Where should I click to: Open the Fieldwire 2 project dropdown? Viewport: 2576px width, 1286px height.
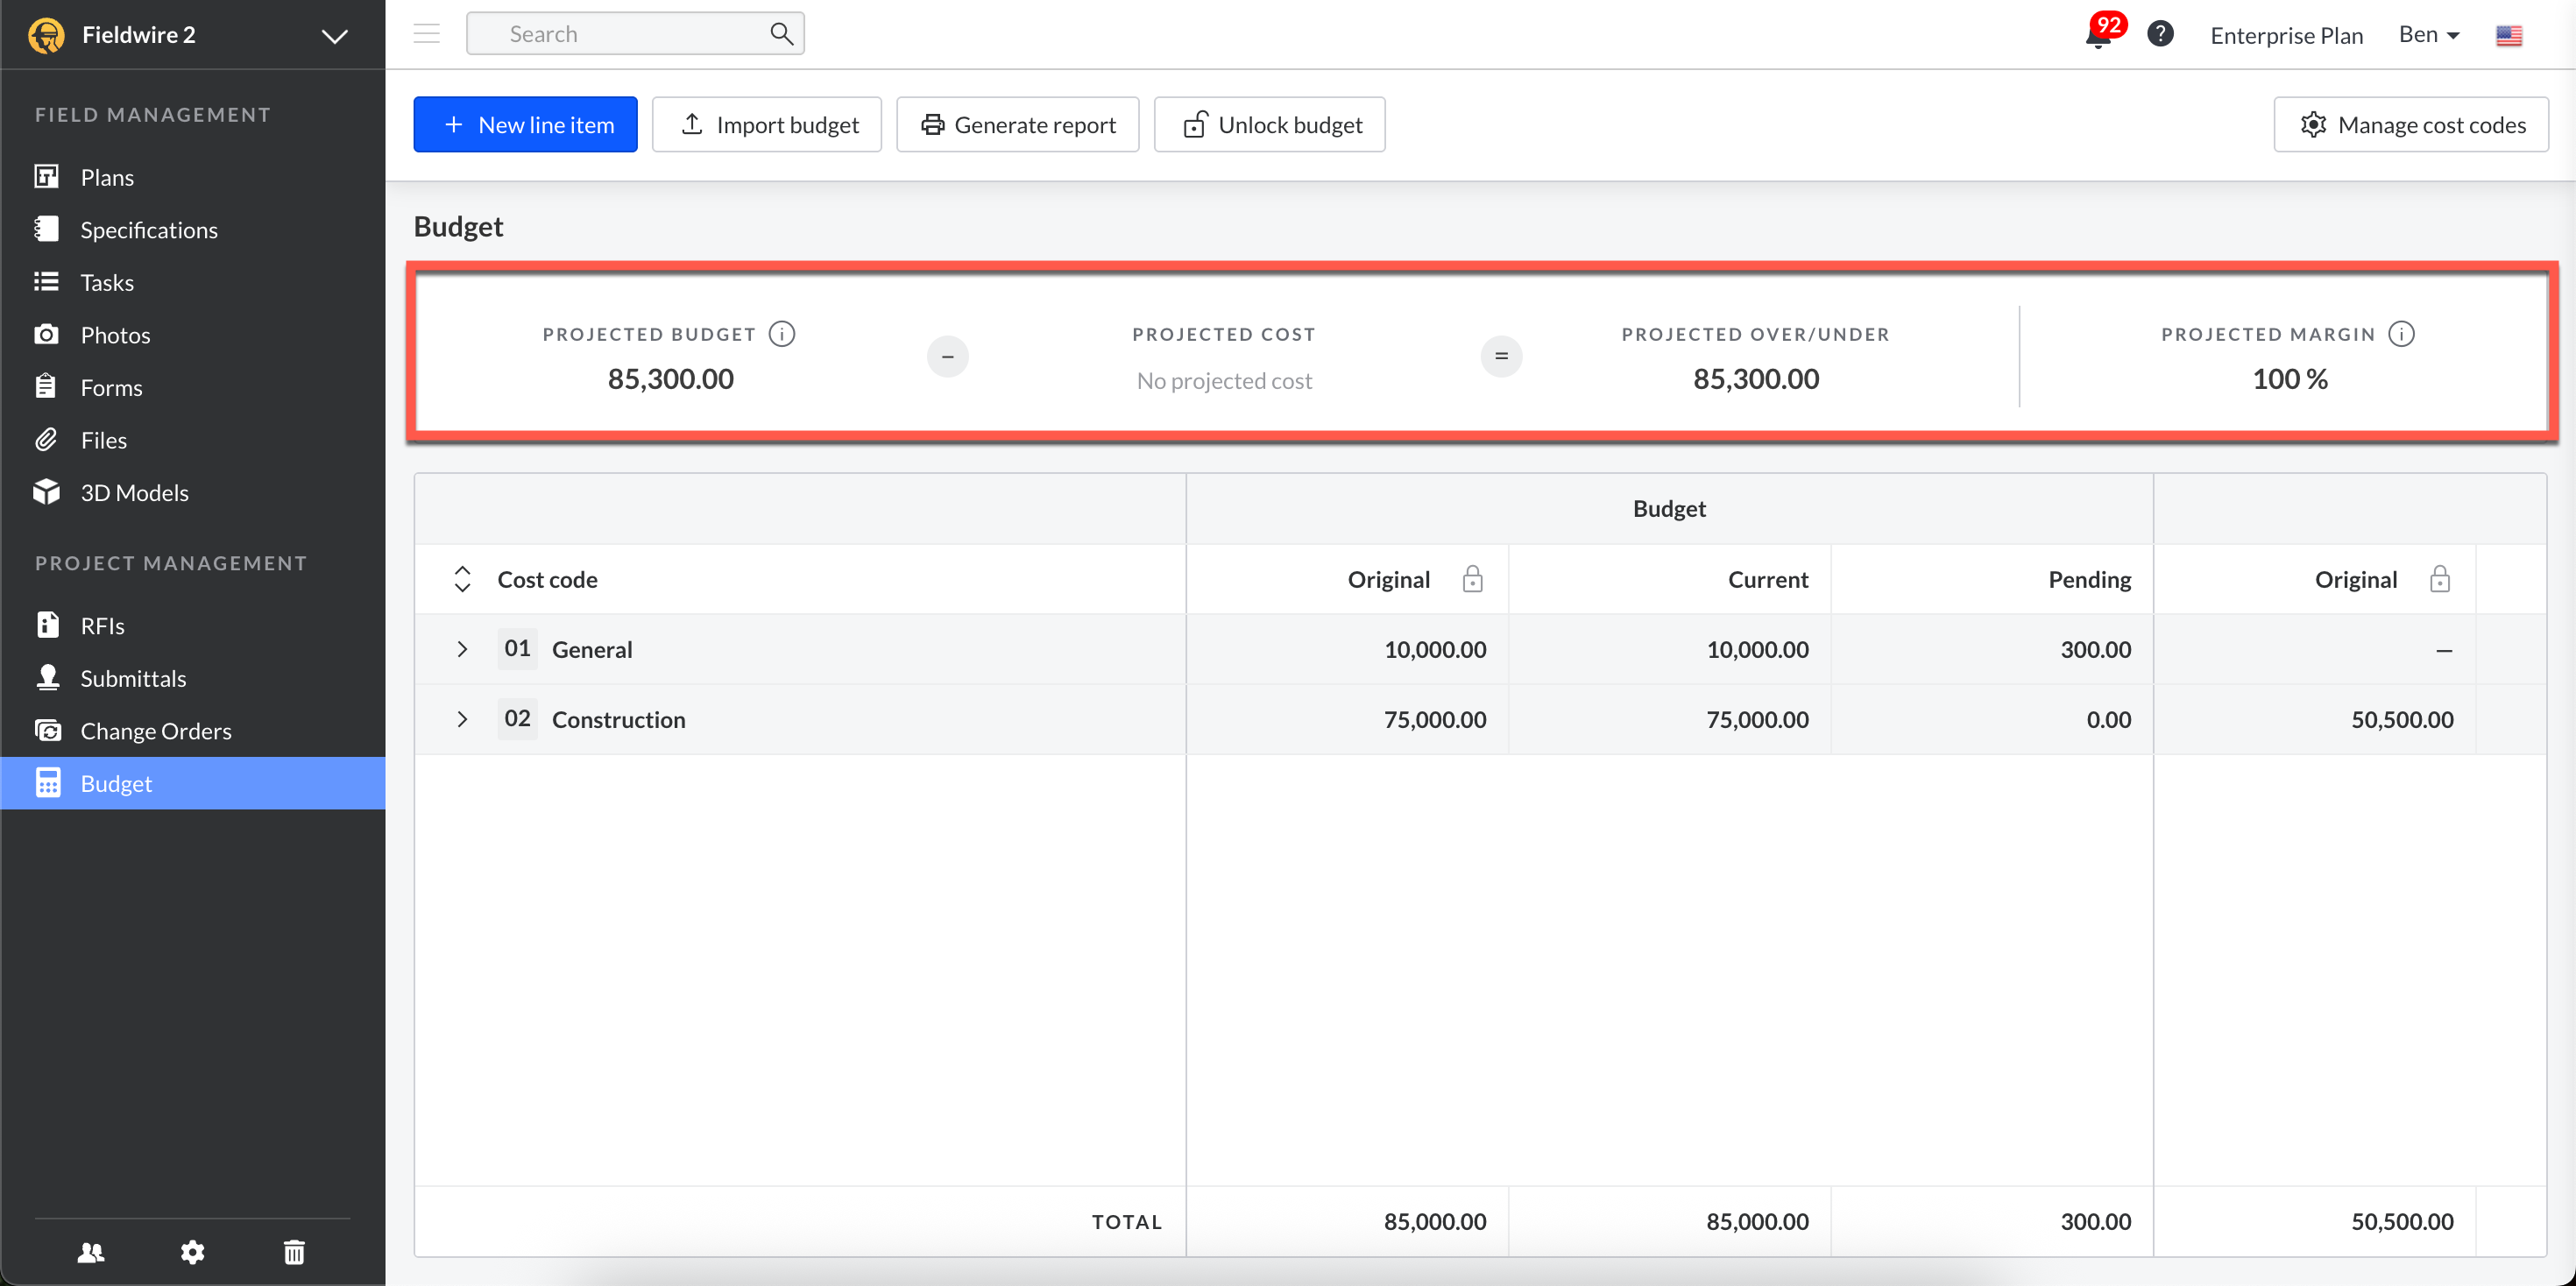point(334,36)
